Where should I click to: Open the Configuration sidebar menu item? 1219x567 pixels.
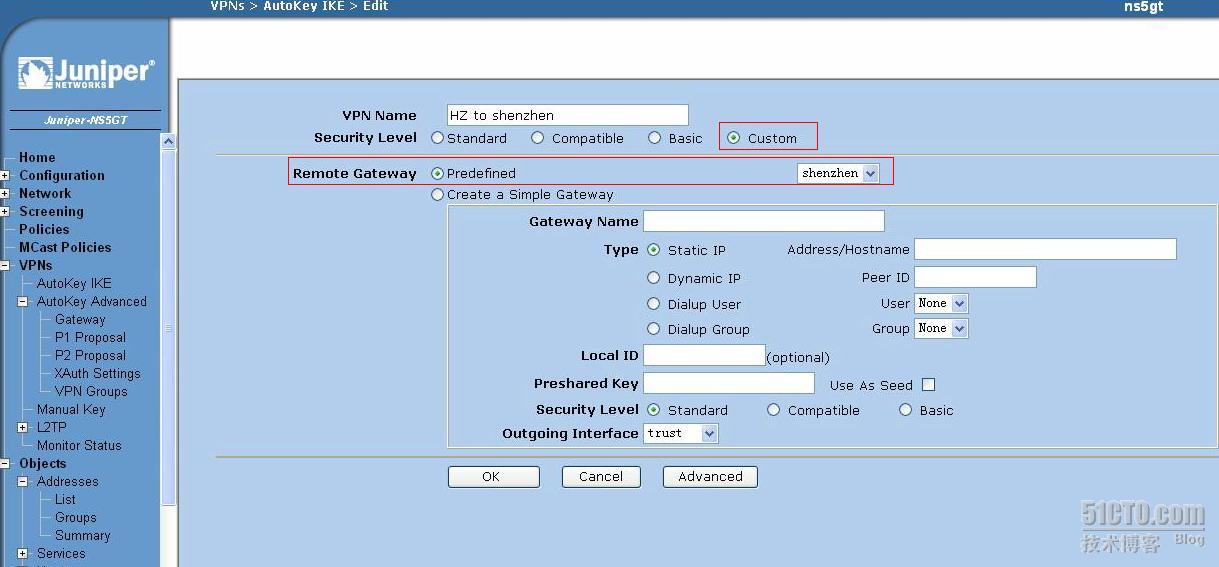[x=62, y=175]
